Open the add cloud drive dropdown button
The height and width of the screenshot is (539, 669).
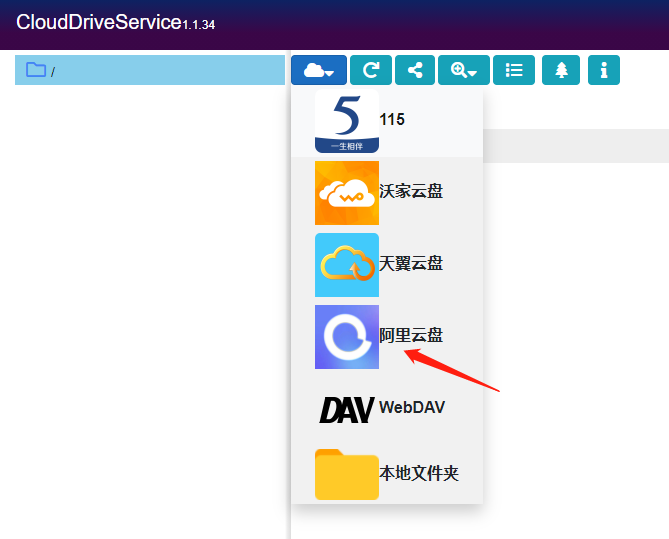[319, 70]
